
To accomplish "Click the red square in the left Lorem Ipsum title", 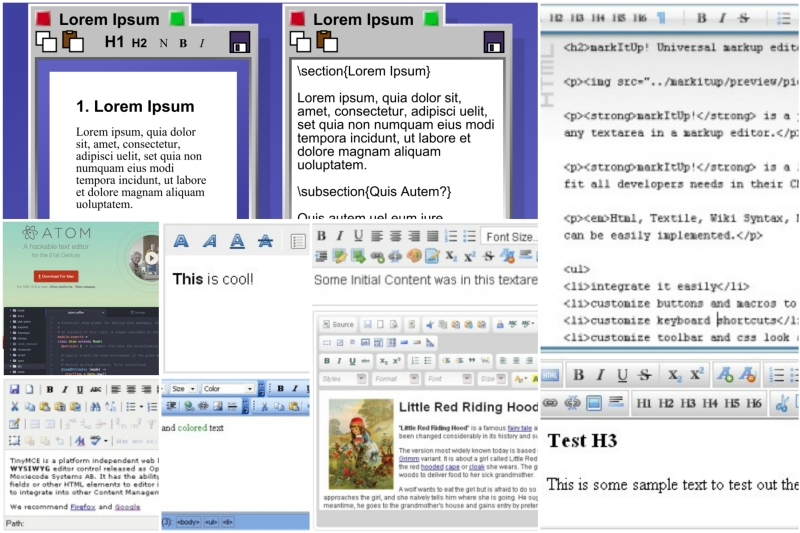I will pos(43,19).
